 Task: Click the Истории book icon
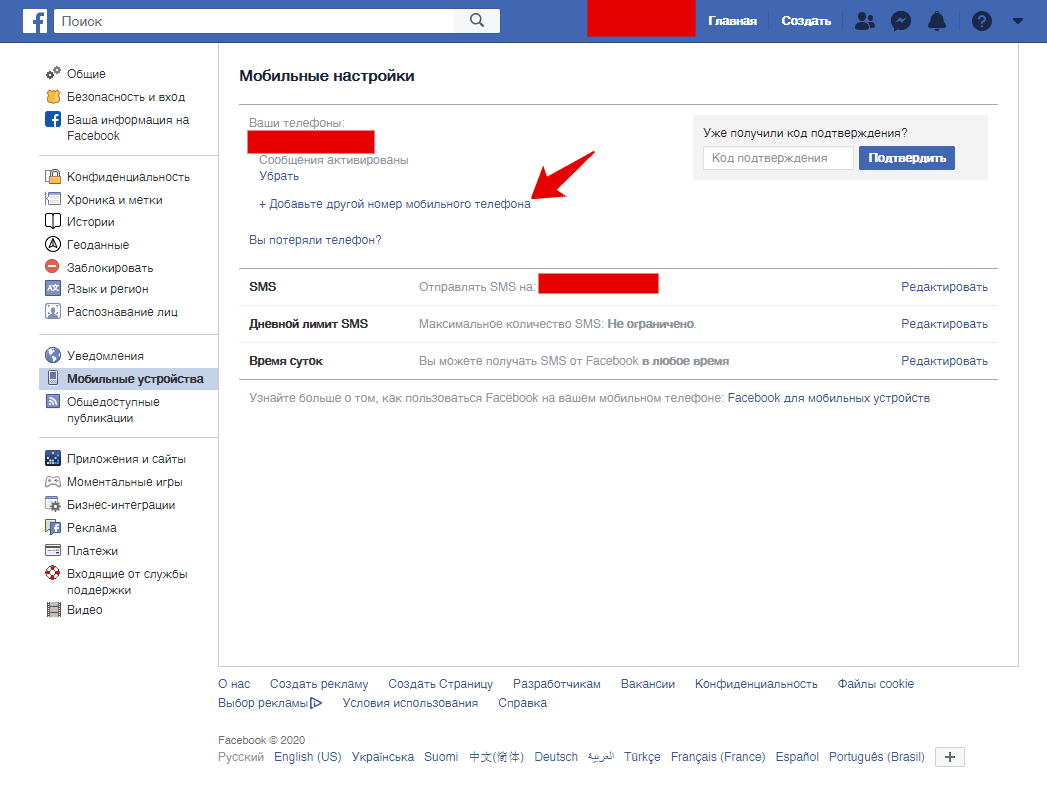pos(53,221)
